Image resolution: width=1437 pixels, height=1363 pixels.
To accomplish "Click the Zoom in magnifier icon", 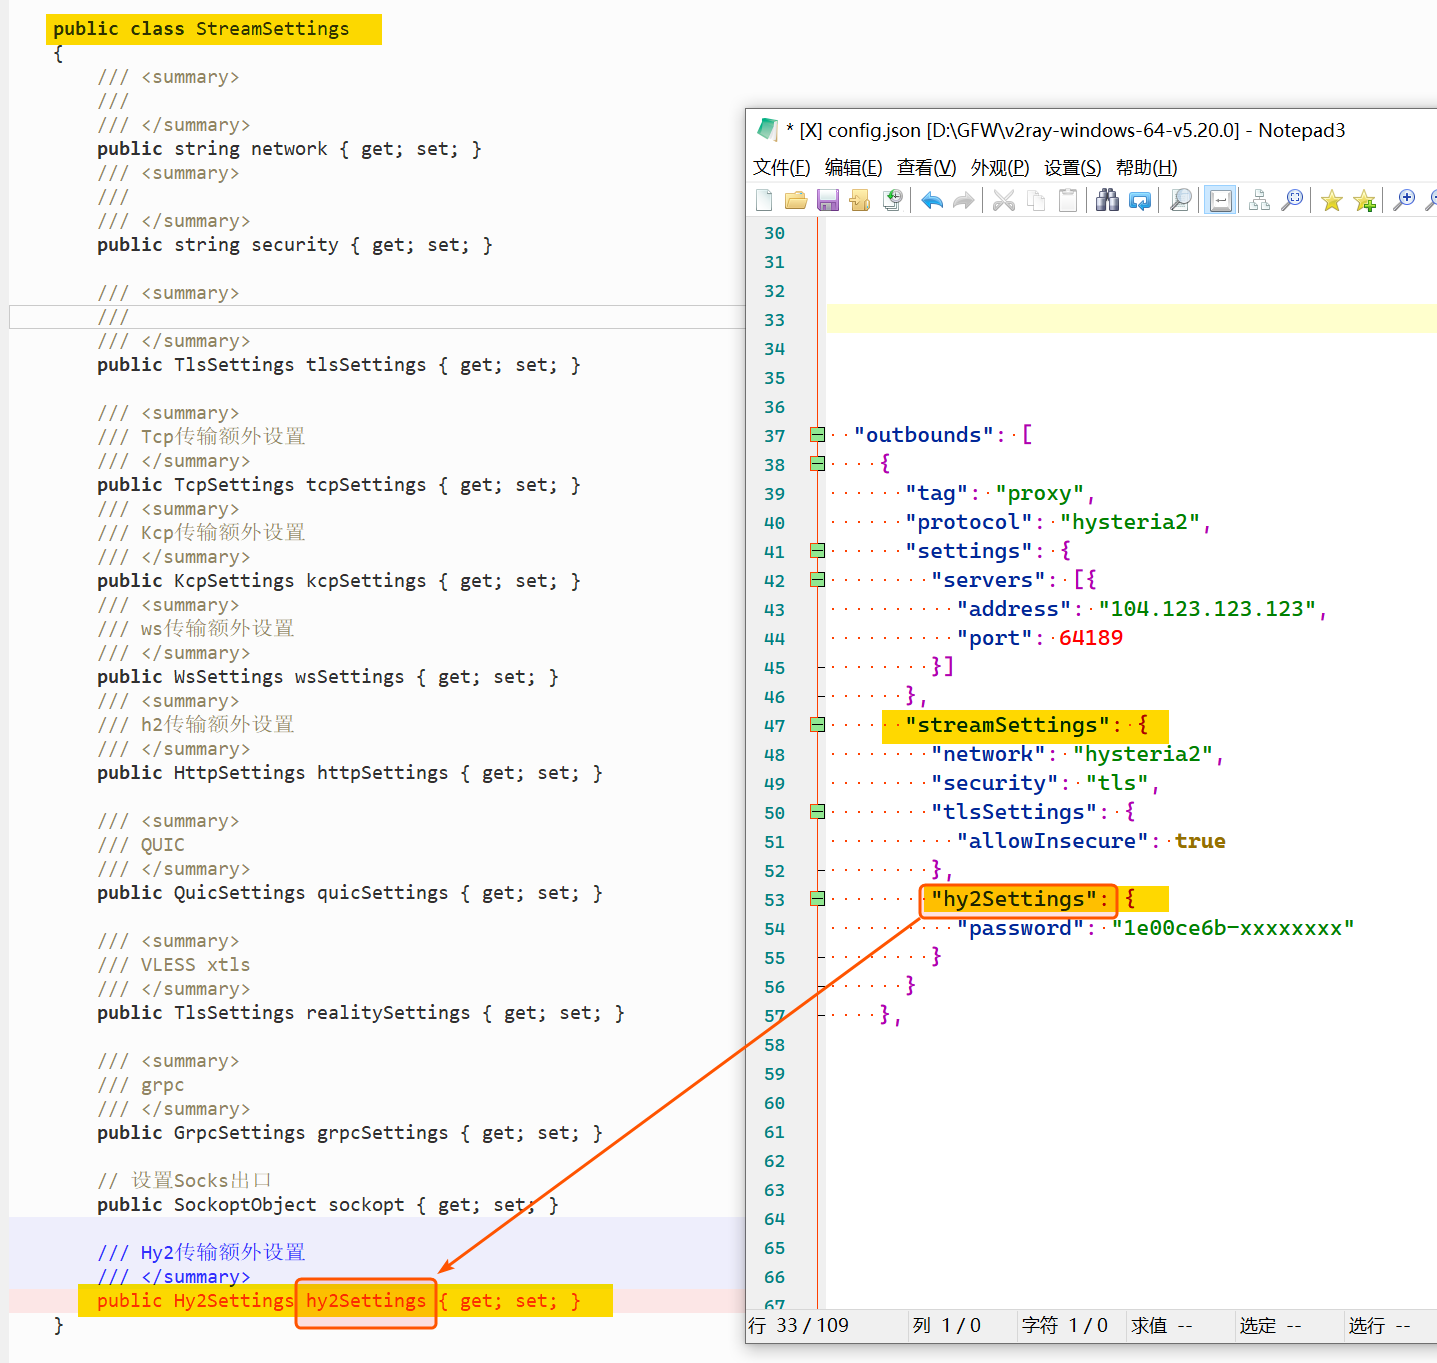I will pyautogui.click(x=1404, y=201).
